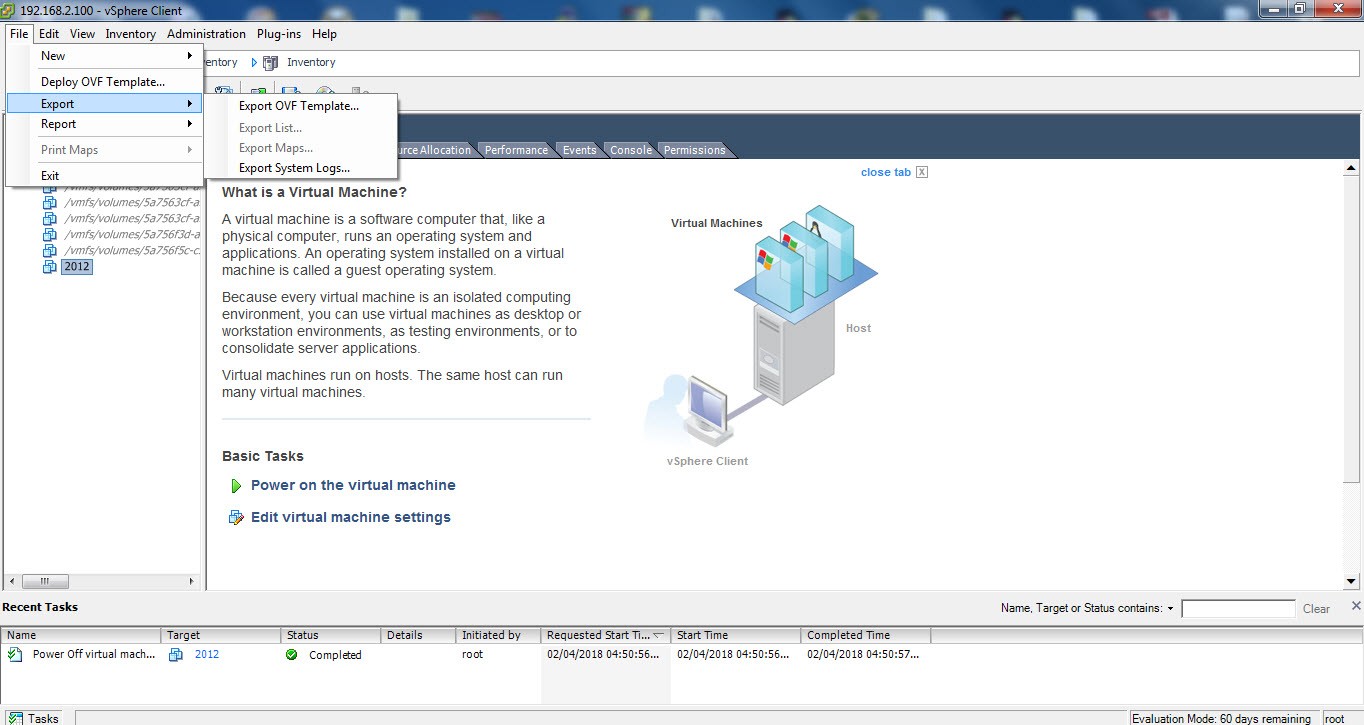Click the What is a Virtual Machine? heading
The height and width of the screenshot is (725, 1364).
tap(314, 192)
